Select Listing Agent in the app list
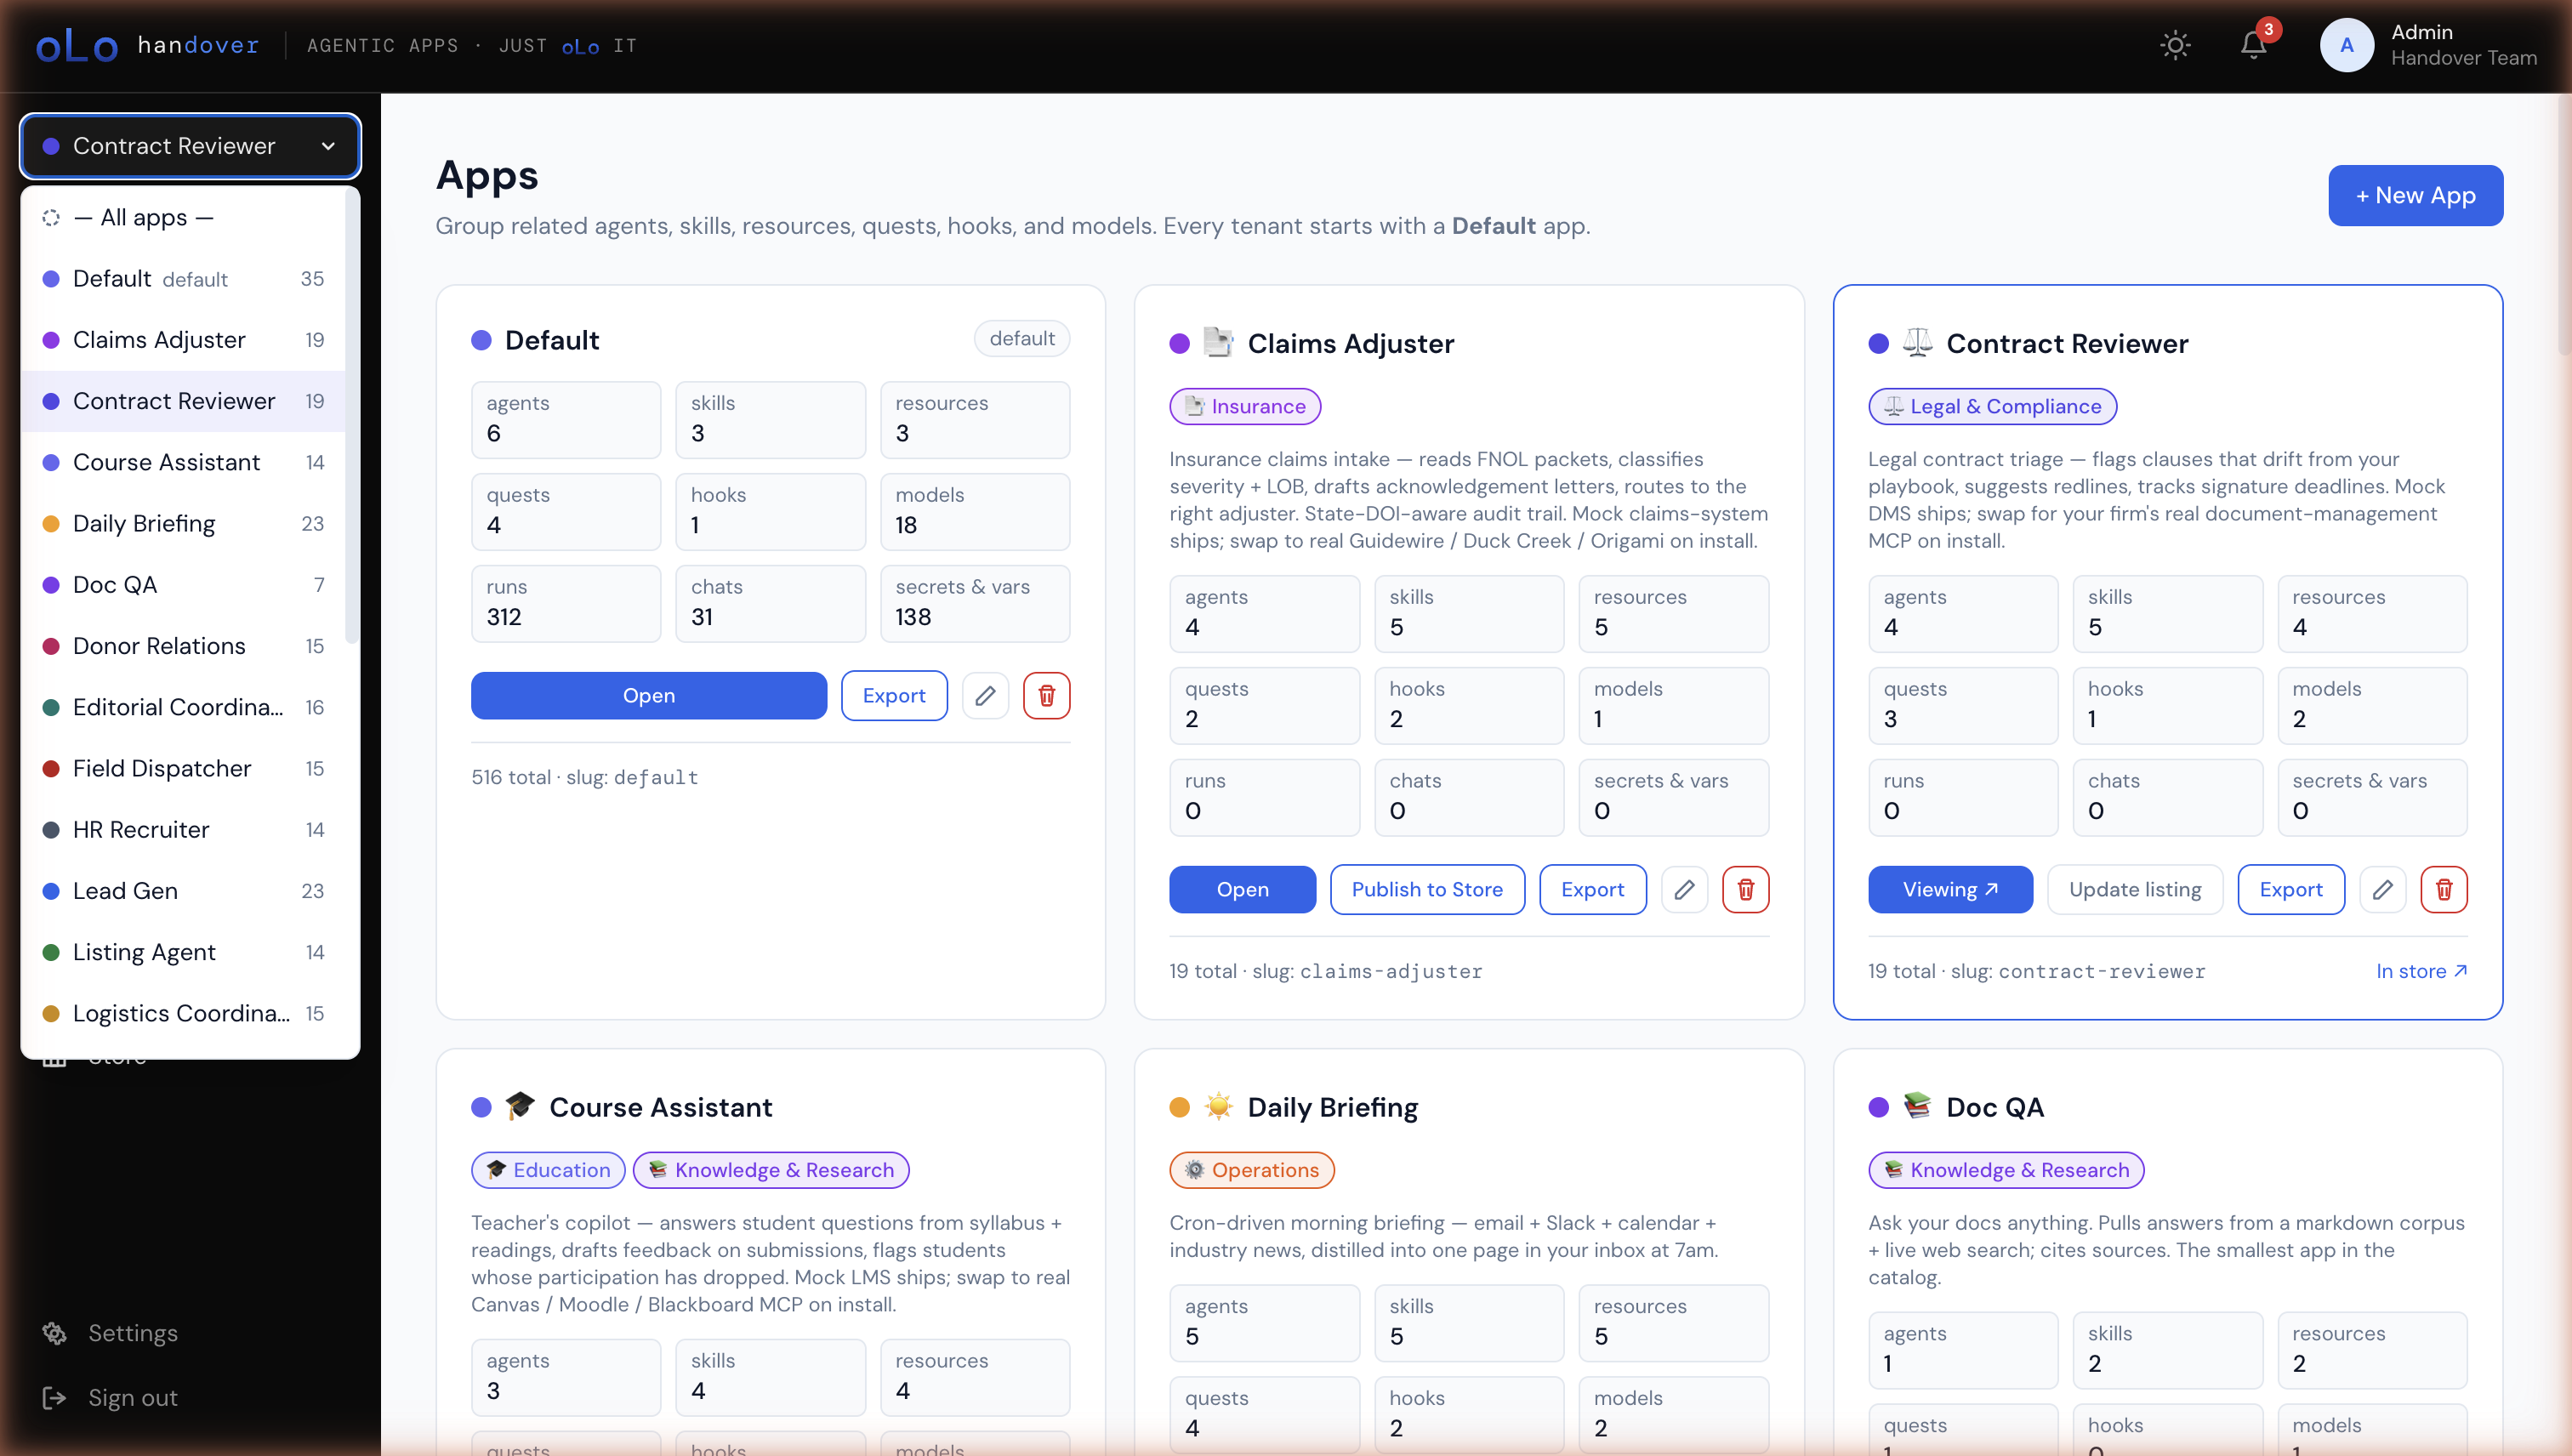Screen dimensions: 2572x1456 (x=183, y=952)
